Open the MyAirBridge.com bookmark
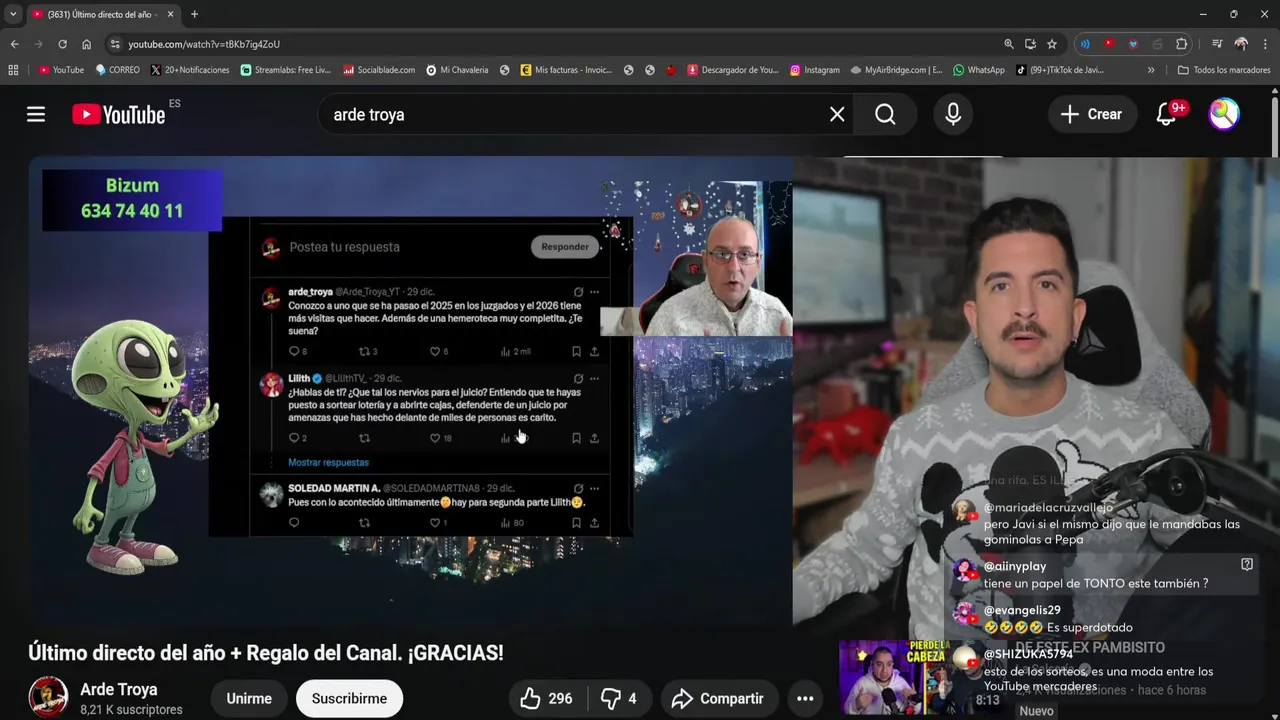The image size is (1280, 720). click(x=897, y=70)
